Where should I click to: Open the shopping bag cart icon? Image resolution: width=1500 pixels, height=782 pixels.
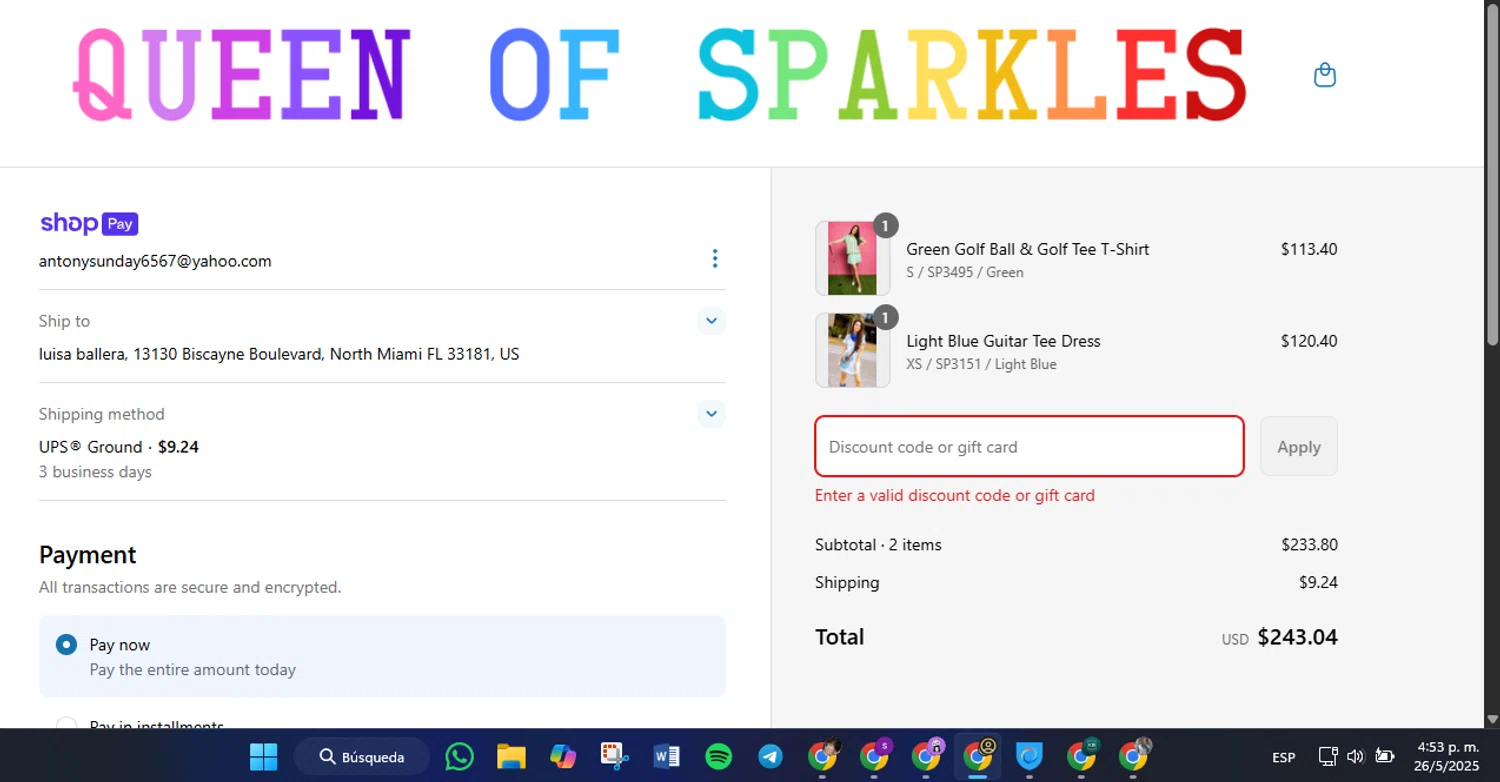pos(1325,75)
